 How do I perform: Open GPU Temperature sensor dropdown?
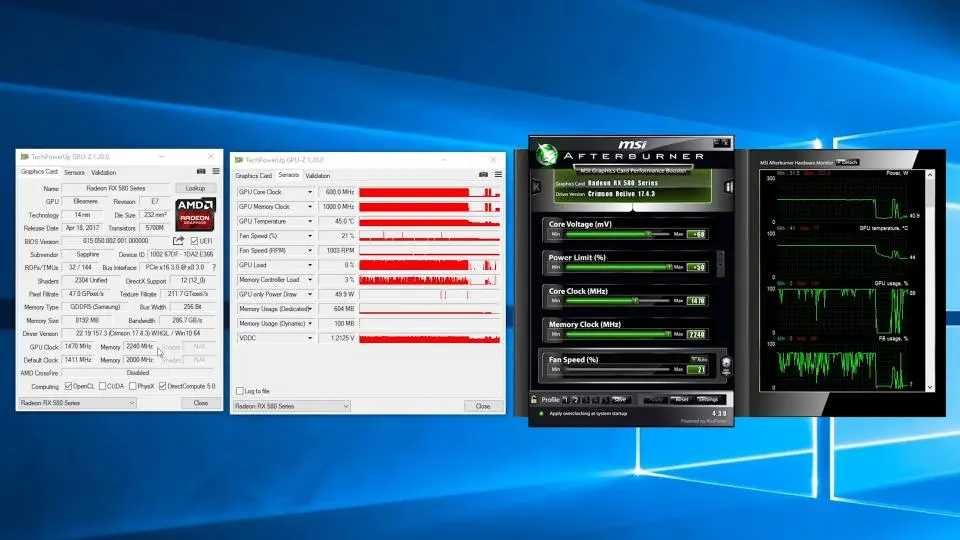click(310, 222)
